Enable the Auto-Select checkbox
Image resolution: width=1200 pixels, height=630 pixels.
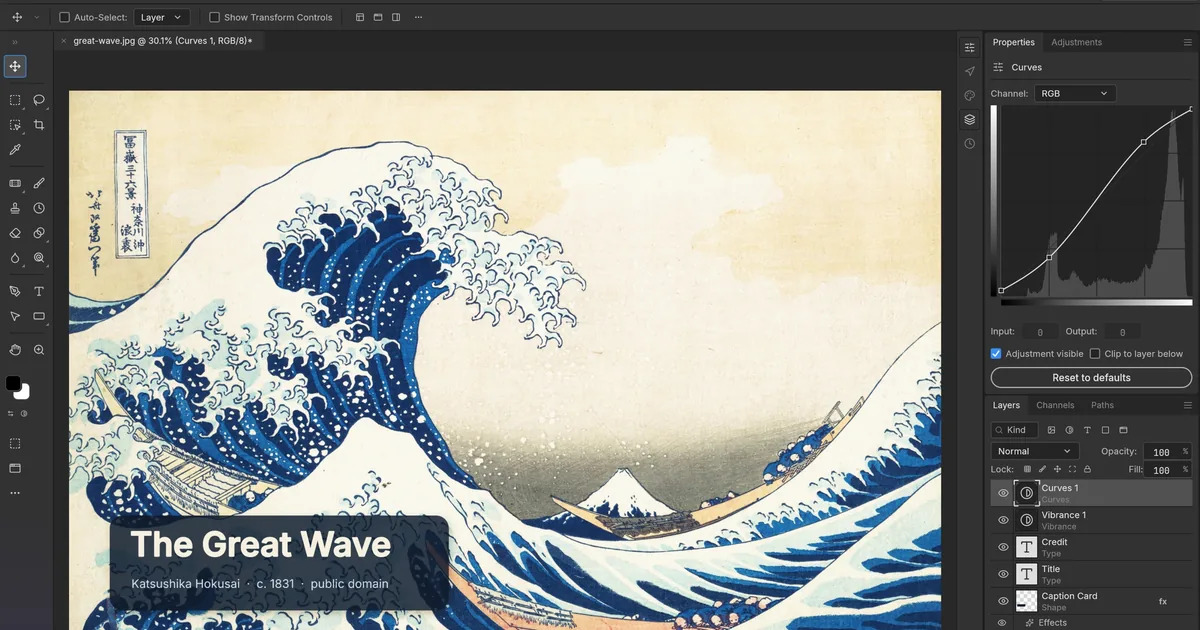coord(64,17)
